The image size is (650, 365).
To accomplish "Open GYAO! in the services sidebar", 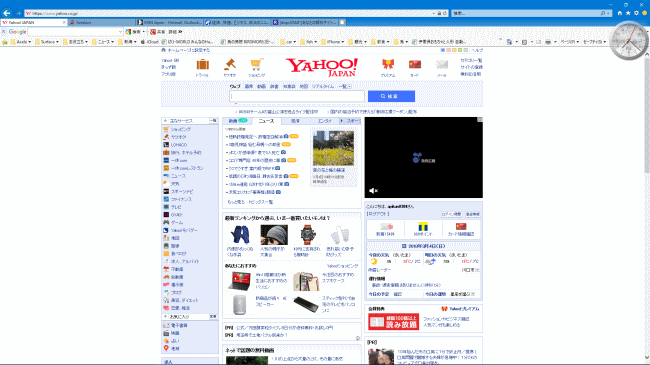I will coord(176,215).
